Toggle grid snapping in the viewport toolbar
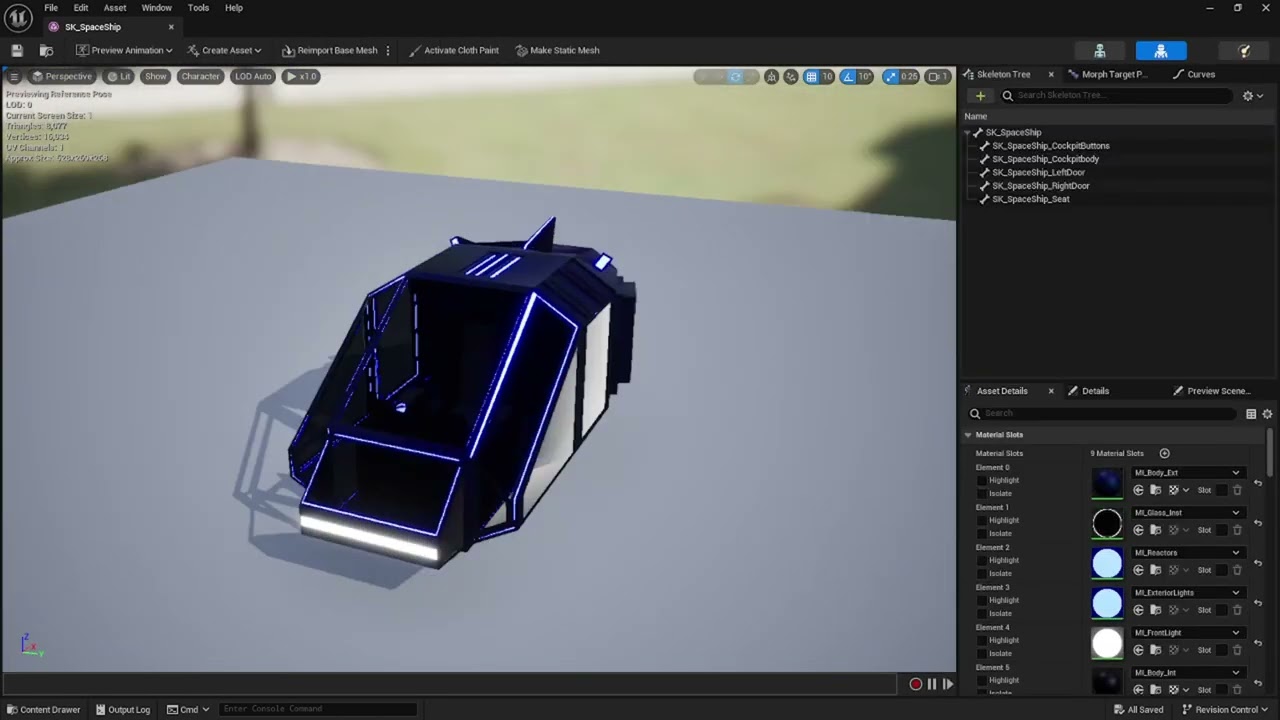The image size is (1280, 720). [x=812, y=76]
